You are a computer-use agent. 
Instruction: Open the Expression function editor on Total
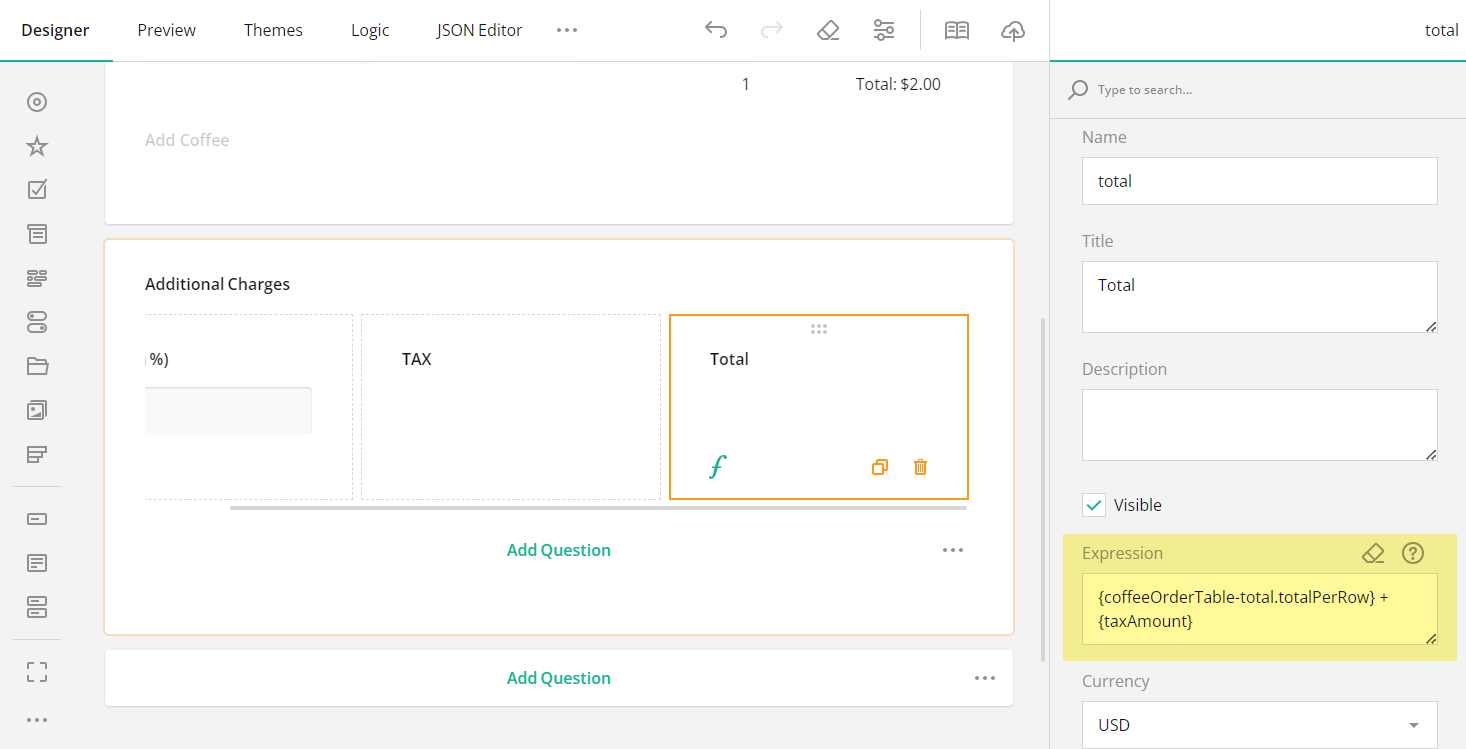(717, 466)
